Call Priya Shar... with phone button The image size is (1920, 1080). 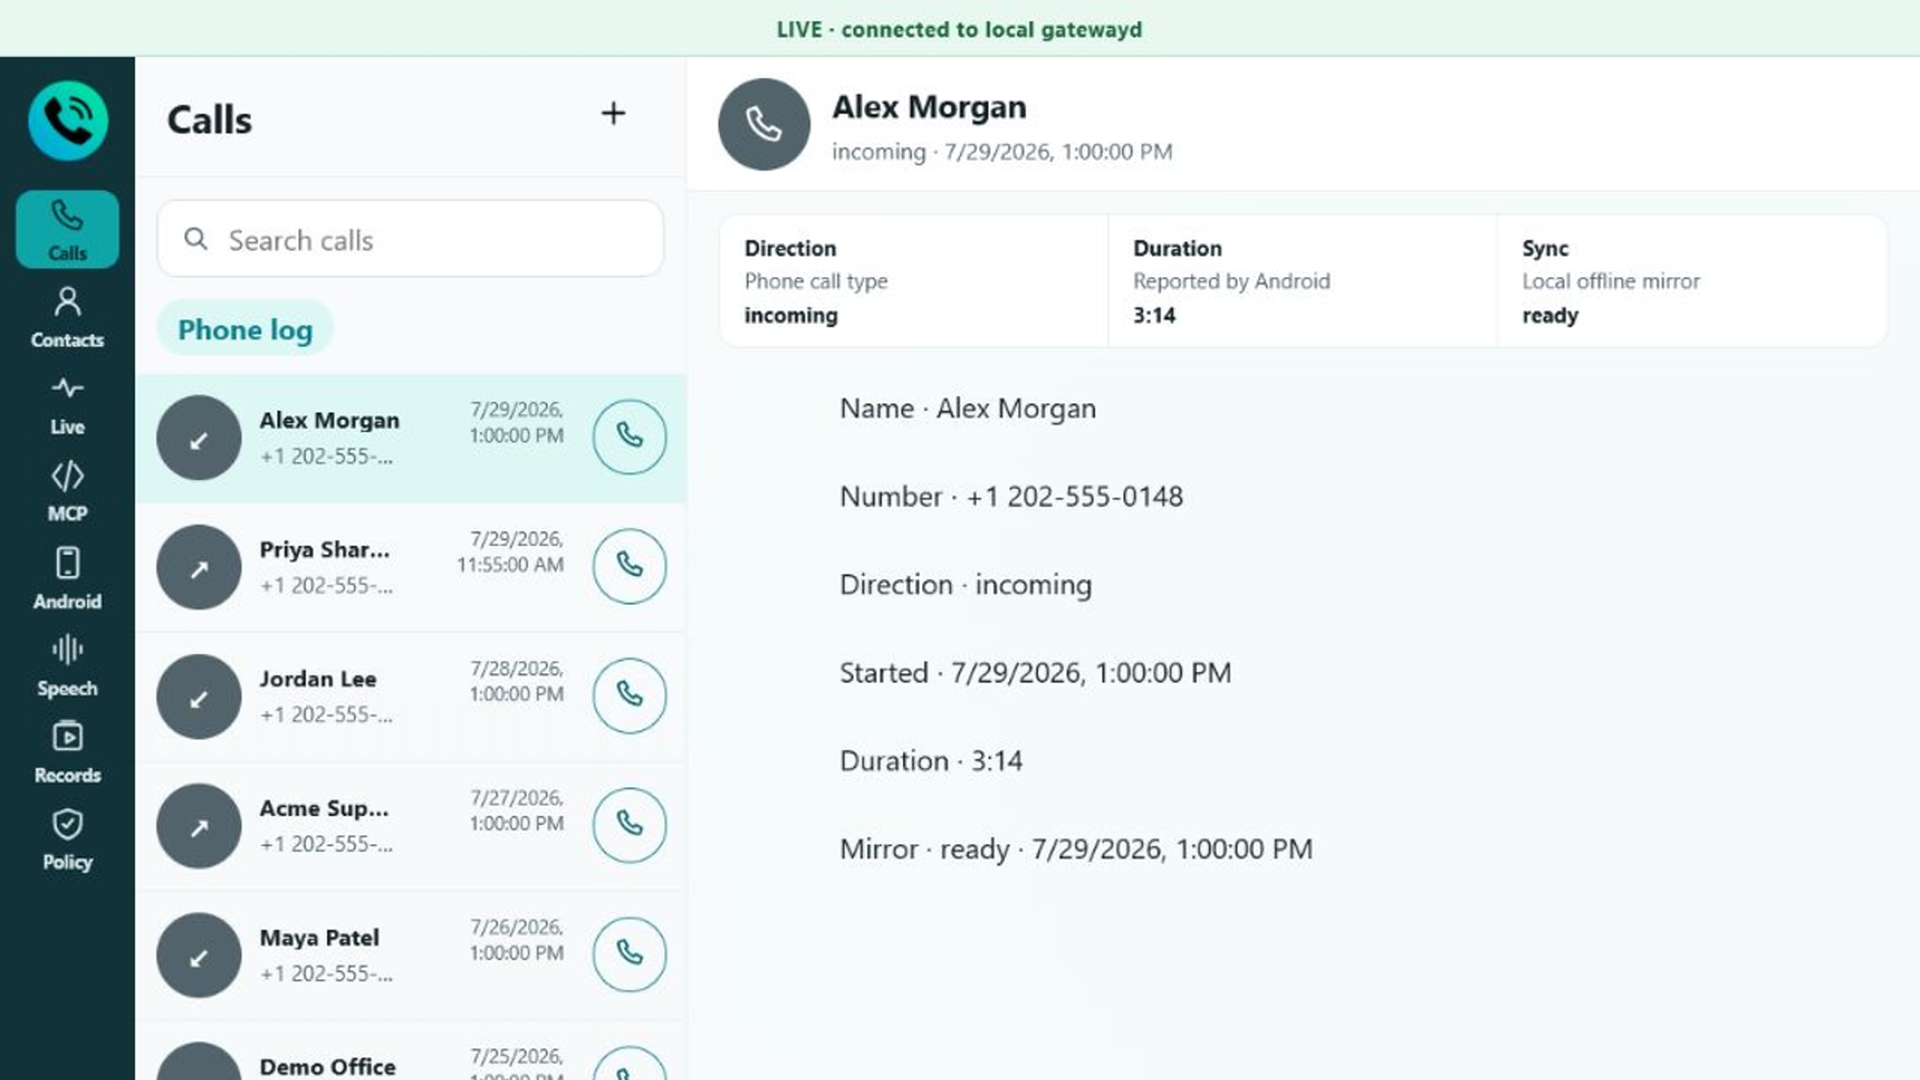click(x=629, y=566)
